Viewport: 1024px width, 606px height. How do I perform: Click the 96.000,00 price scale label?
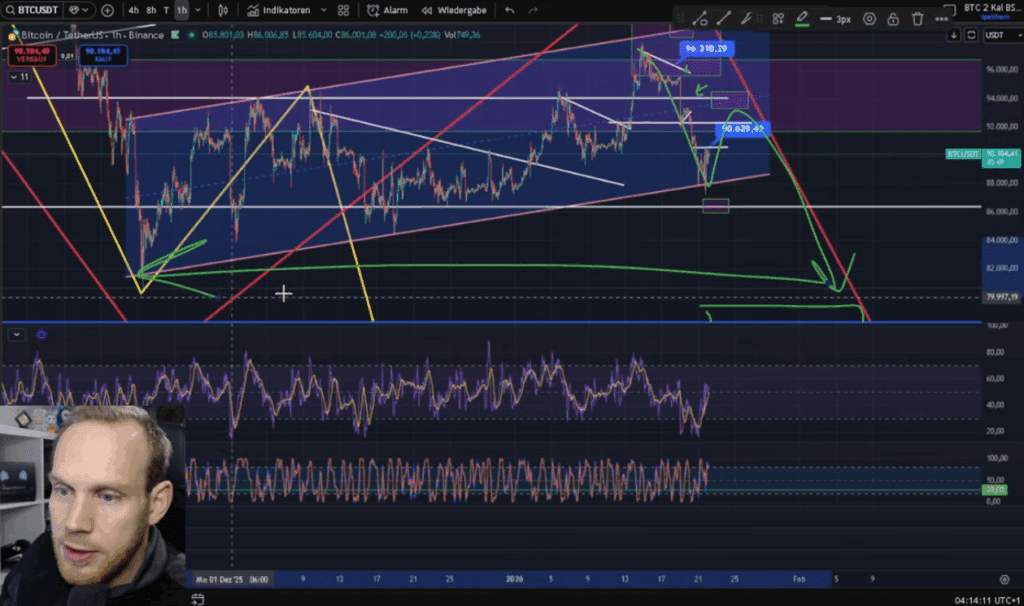click(x=1002, y=69)
